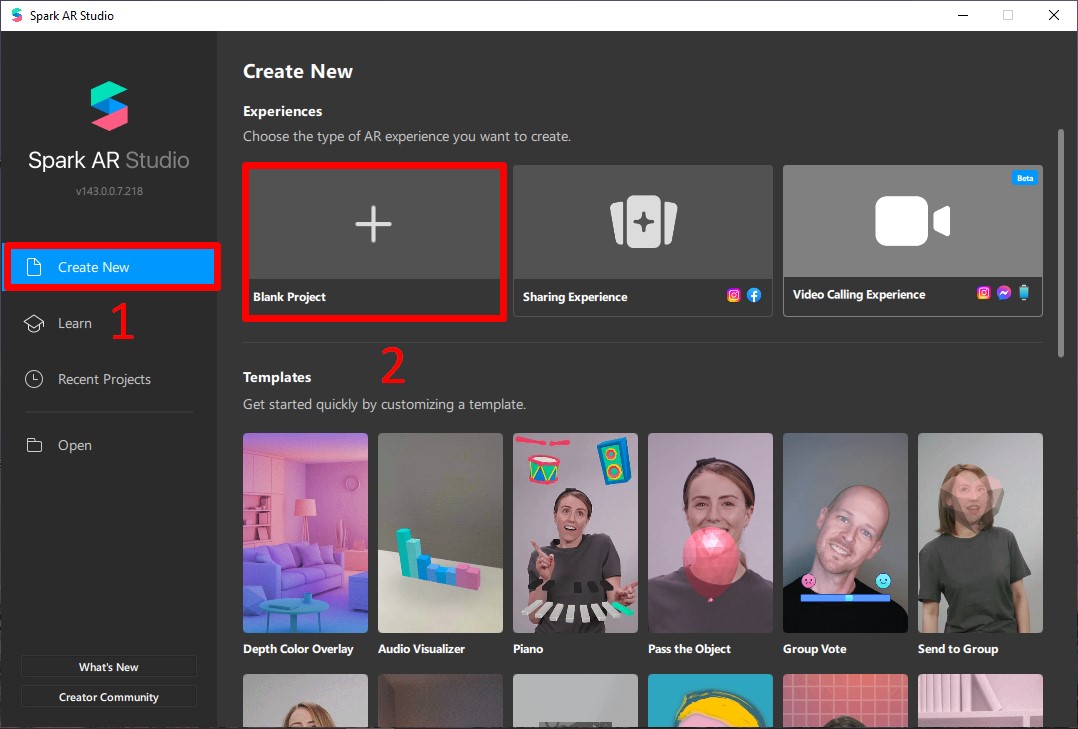Select the Piano template

click(575, 533)
